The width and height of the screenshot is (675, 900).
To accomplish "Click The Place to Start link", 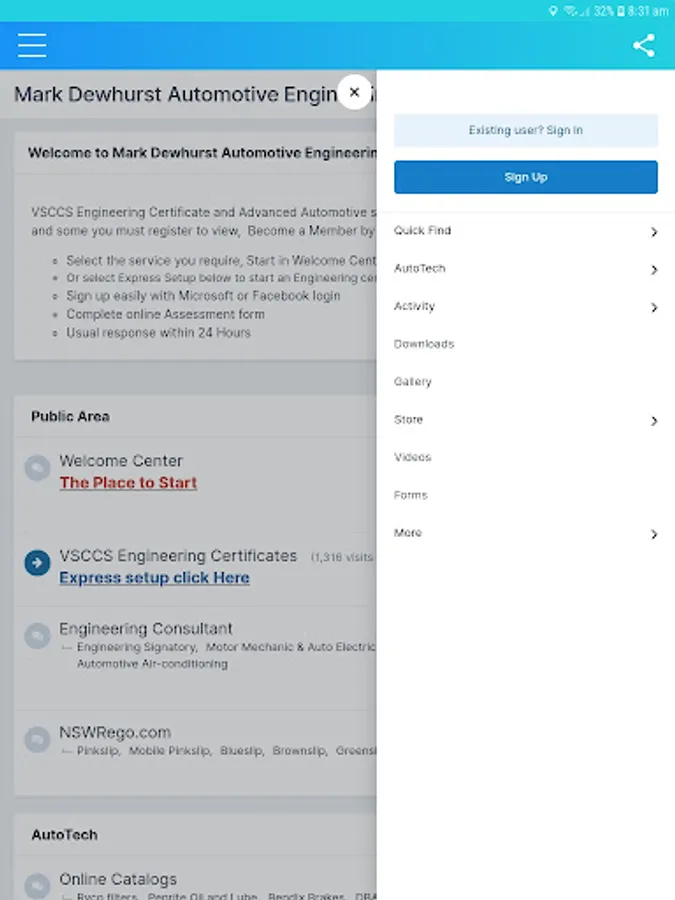I will [128, 483].
